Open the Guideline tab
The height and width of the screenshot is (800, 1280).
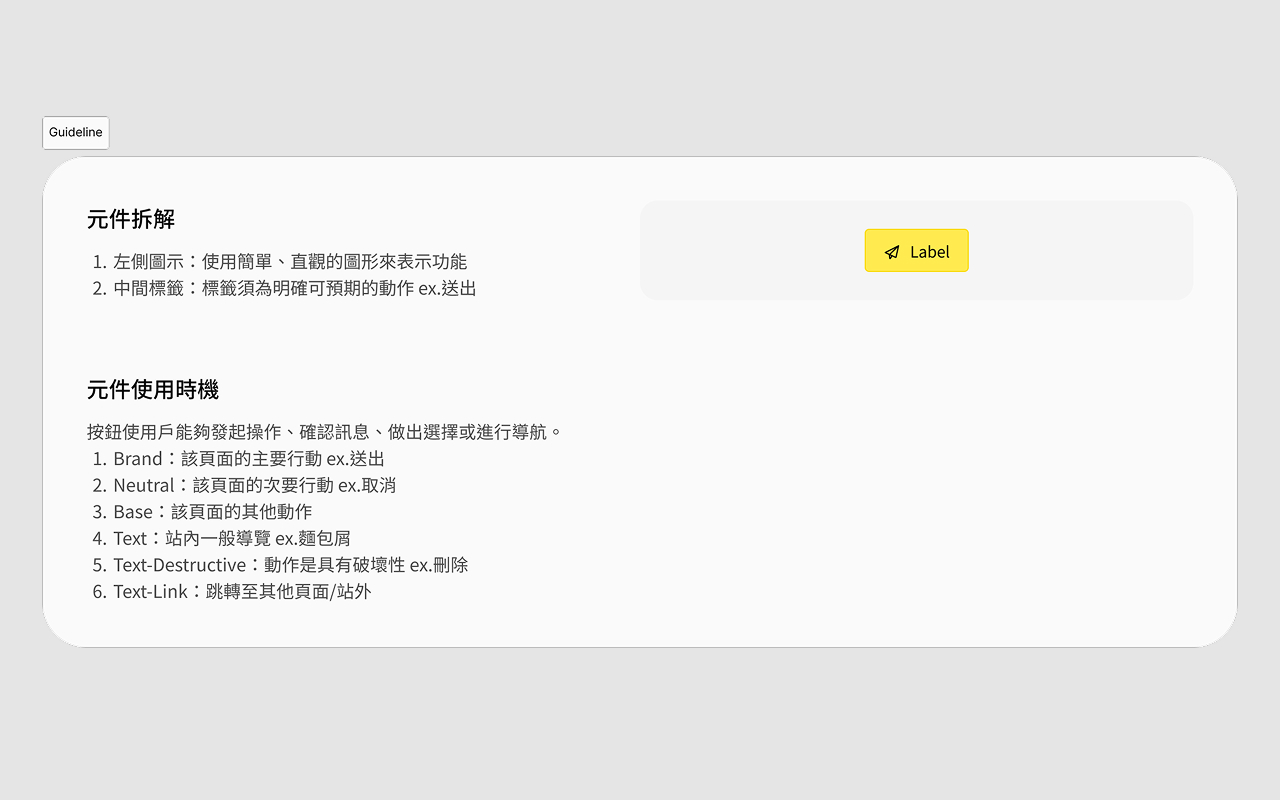coord(76,133)
